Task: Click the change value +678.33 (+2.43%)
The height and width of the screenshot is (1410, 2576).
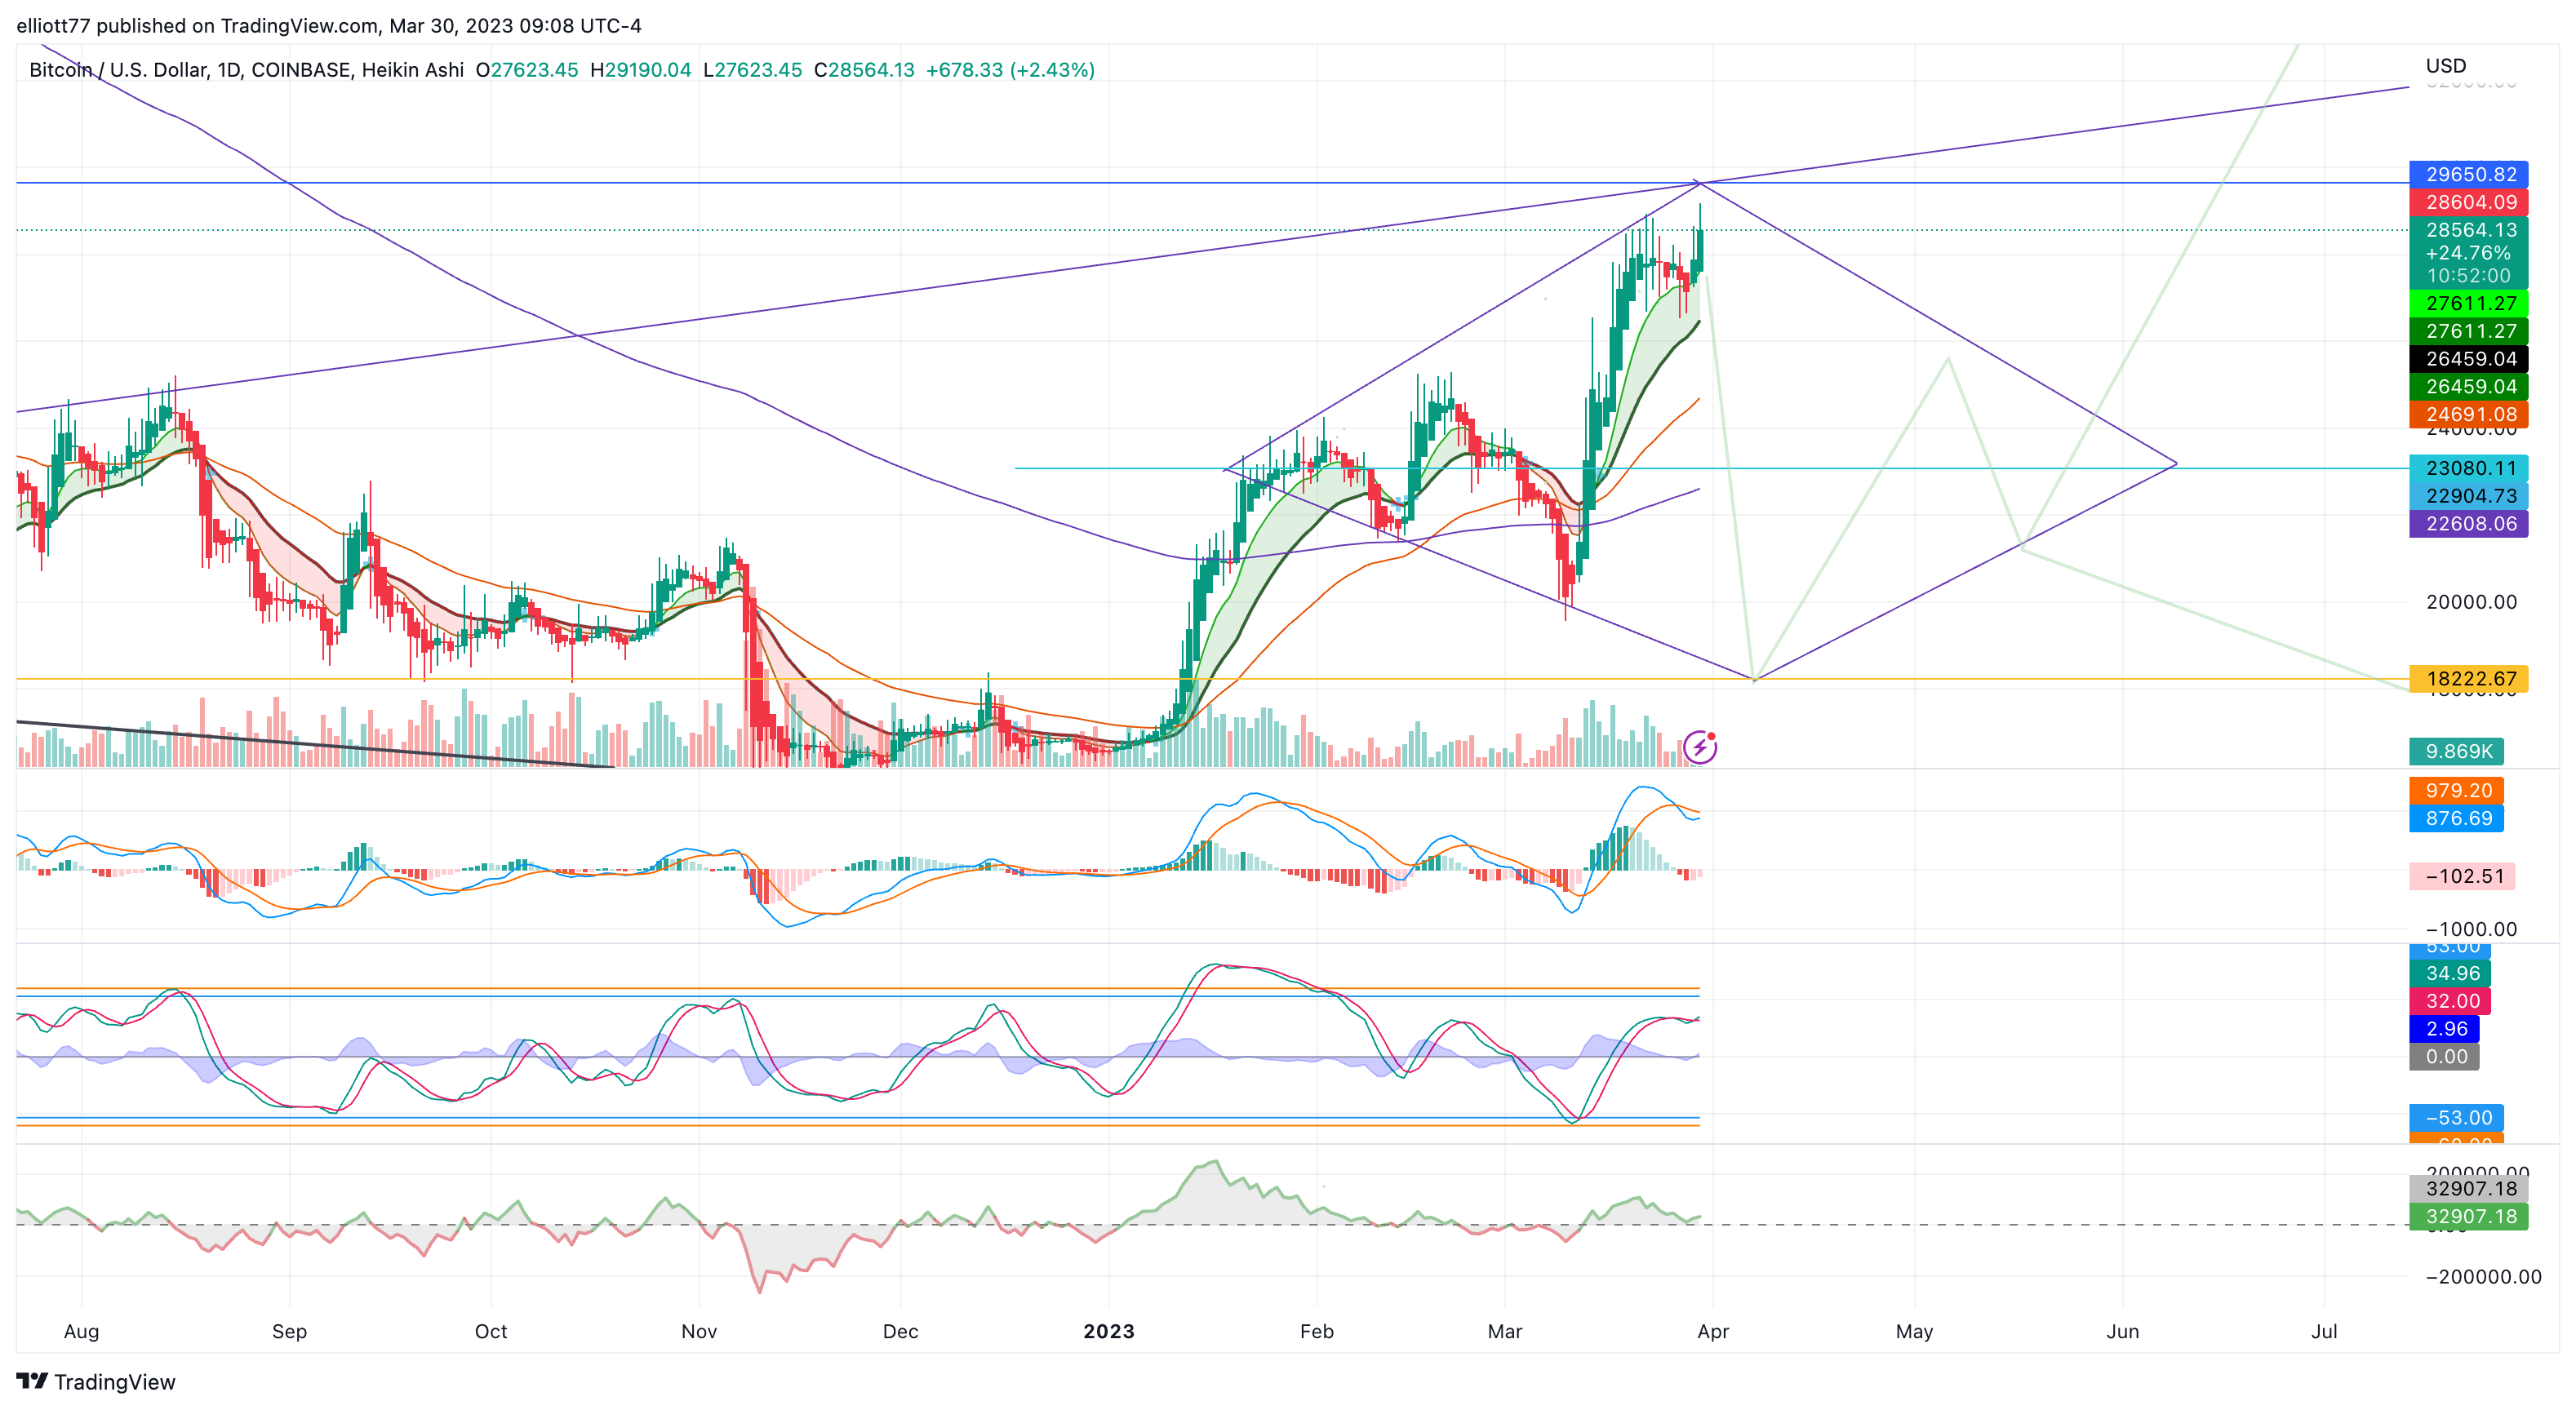Action: (1011, 70)
